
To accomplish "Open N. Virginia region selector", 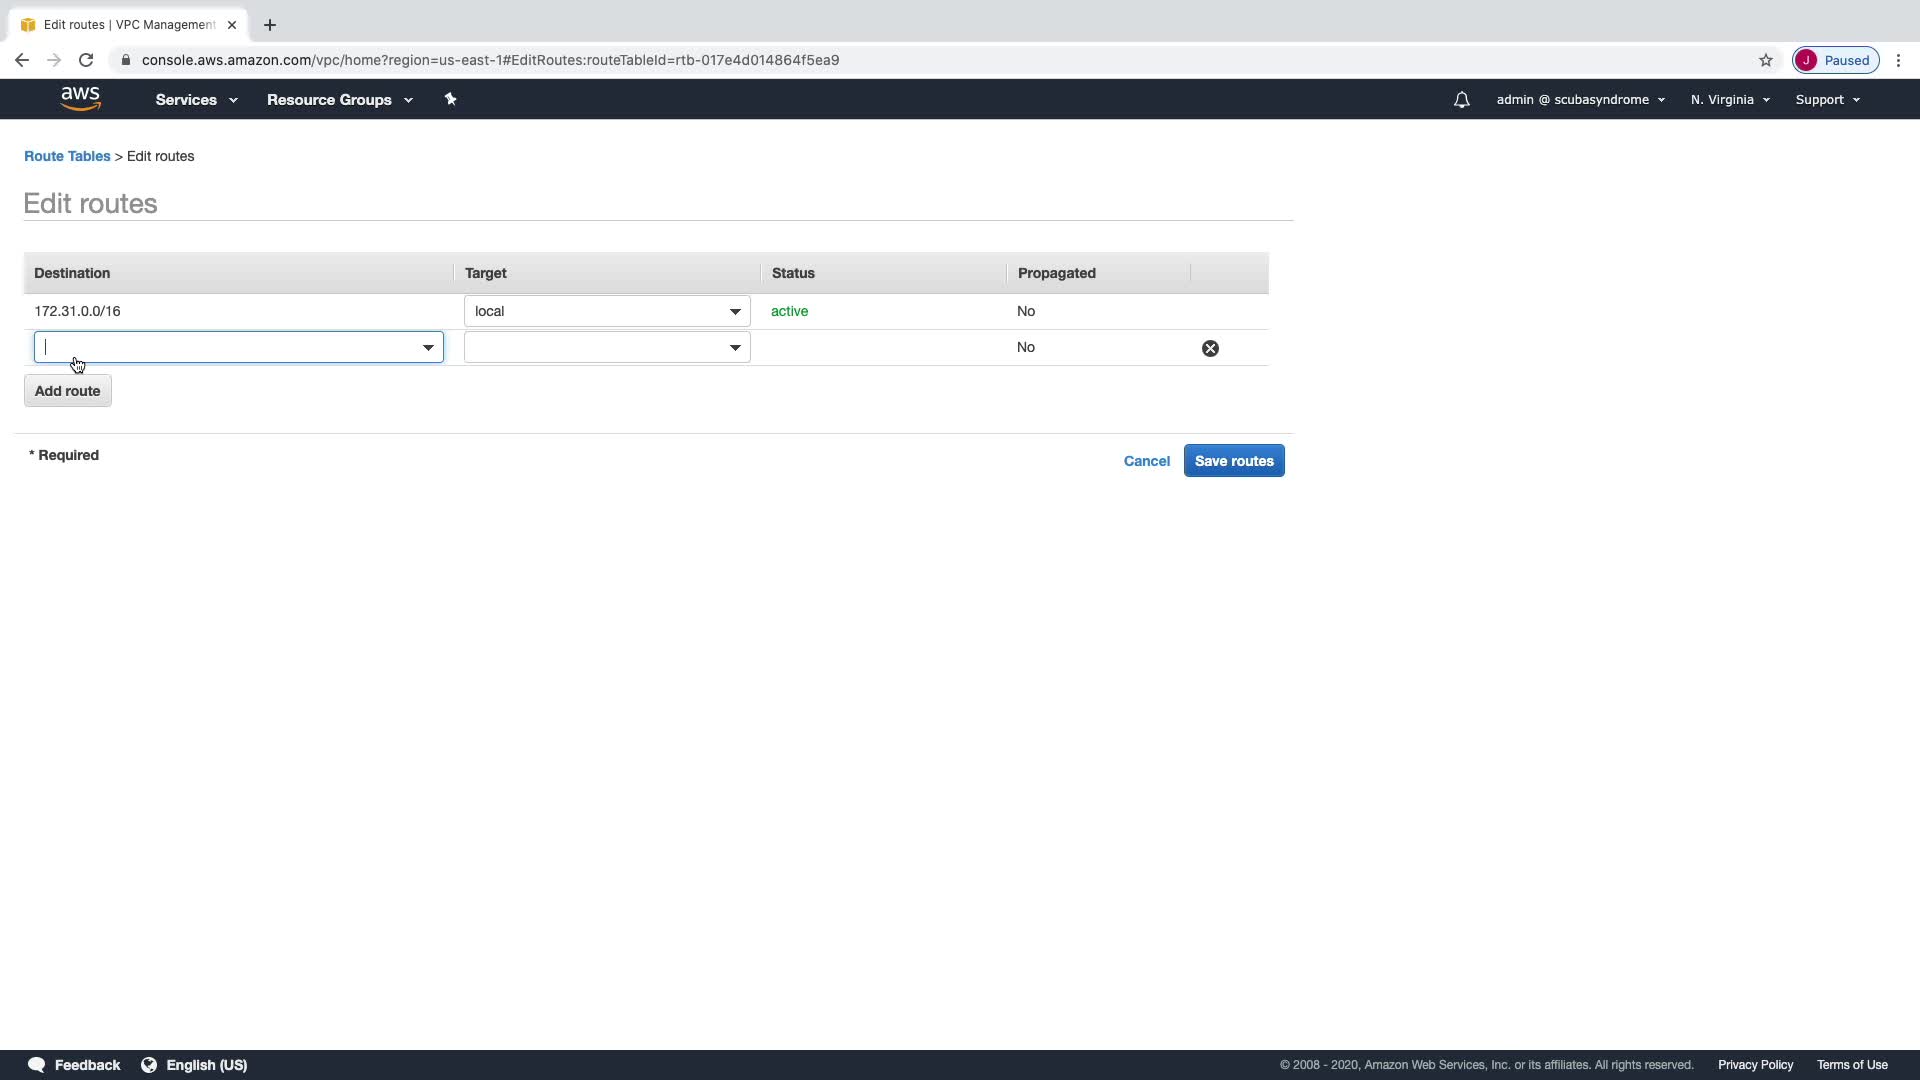I will (x=1730, y=100).
